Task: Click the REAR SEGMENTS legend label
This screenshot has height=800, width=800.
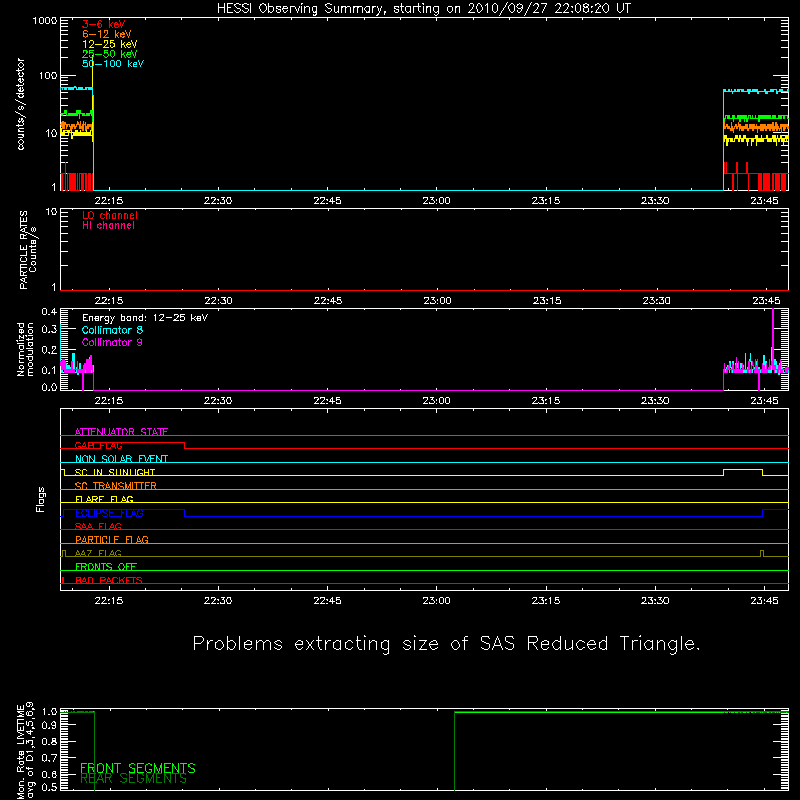Action: pos(134,779)
